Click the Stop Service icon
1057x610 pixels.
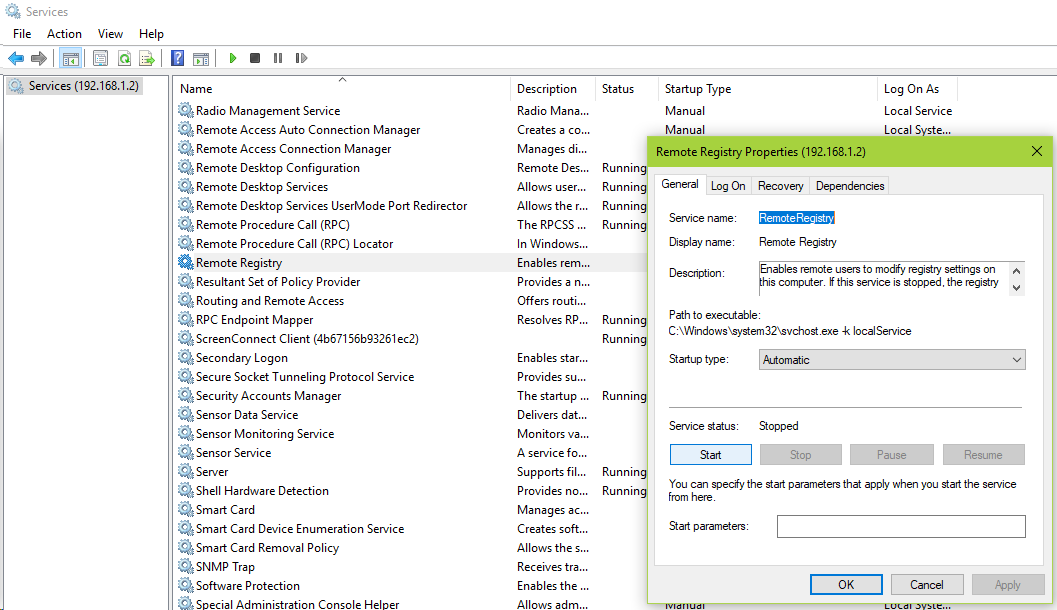[254, 57]
